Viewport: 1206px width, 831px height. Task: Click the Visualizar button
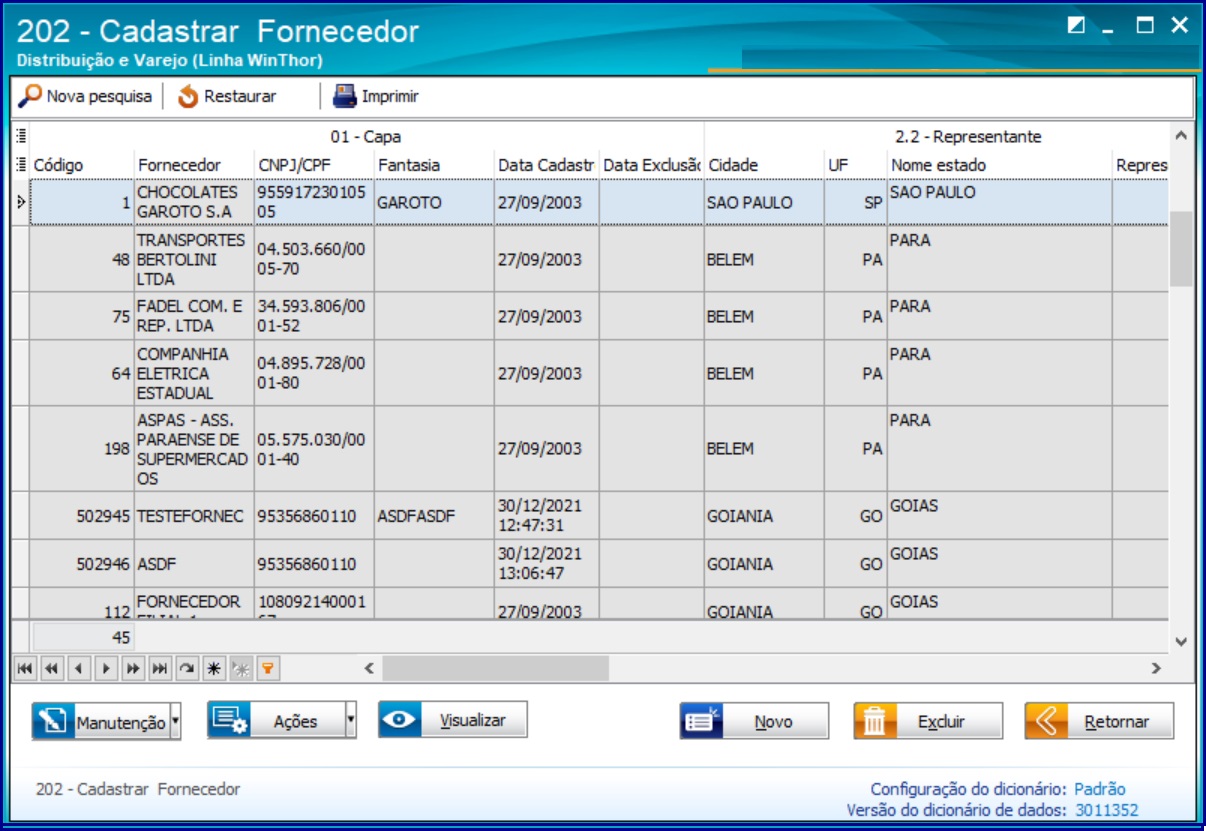453,719
